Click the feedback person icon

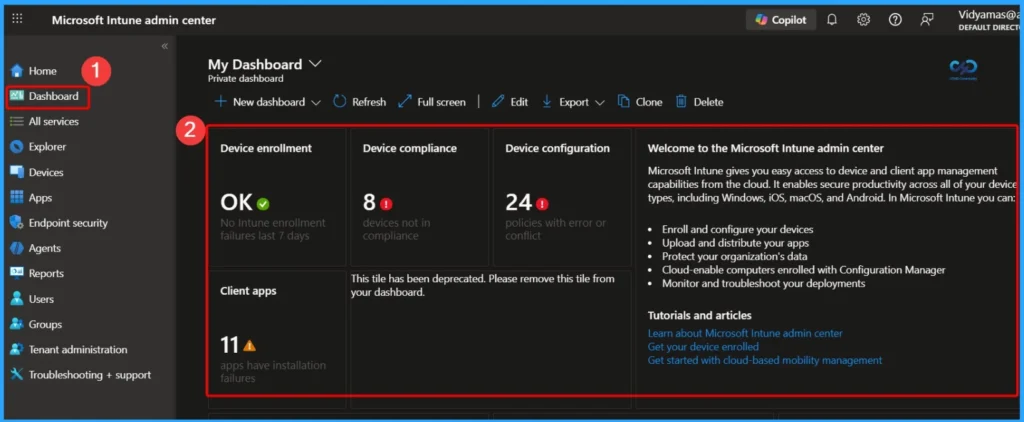pyautogui.click(x=927, y=20)
